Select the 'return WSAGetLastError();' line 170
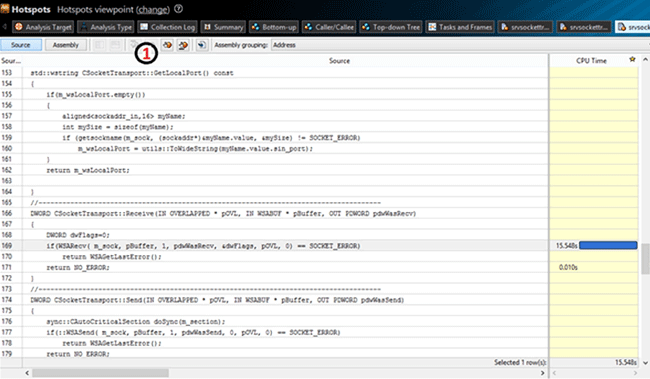The height and width of the screenshot is (379, 650). pos(112,257)
